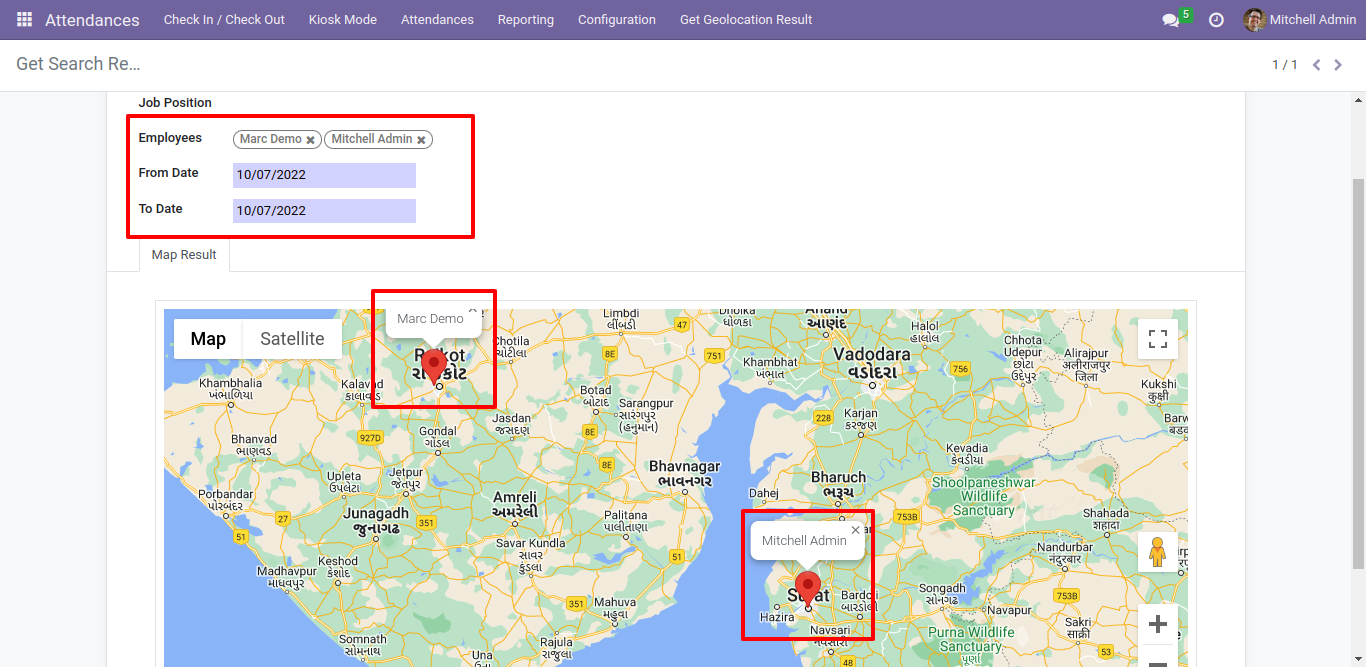Image resolution: width=1366 pixels, height=667 pixels.
Task: Click the Mitchell Admin map popup label
Action: [x=804, y=540]
